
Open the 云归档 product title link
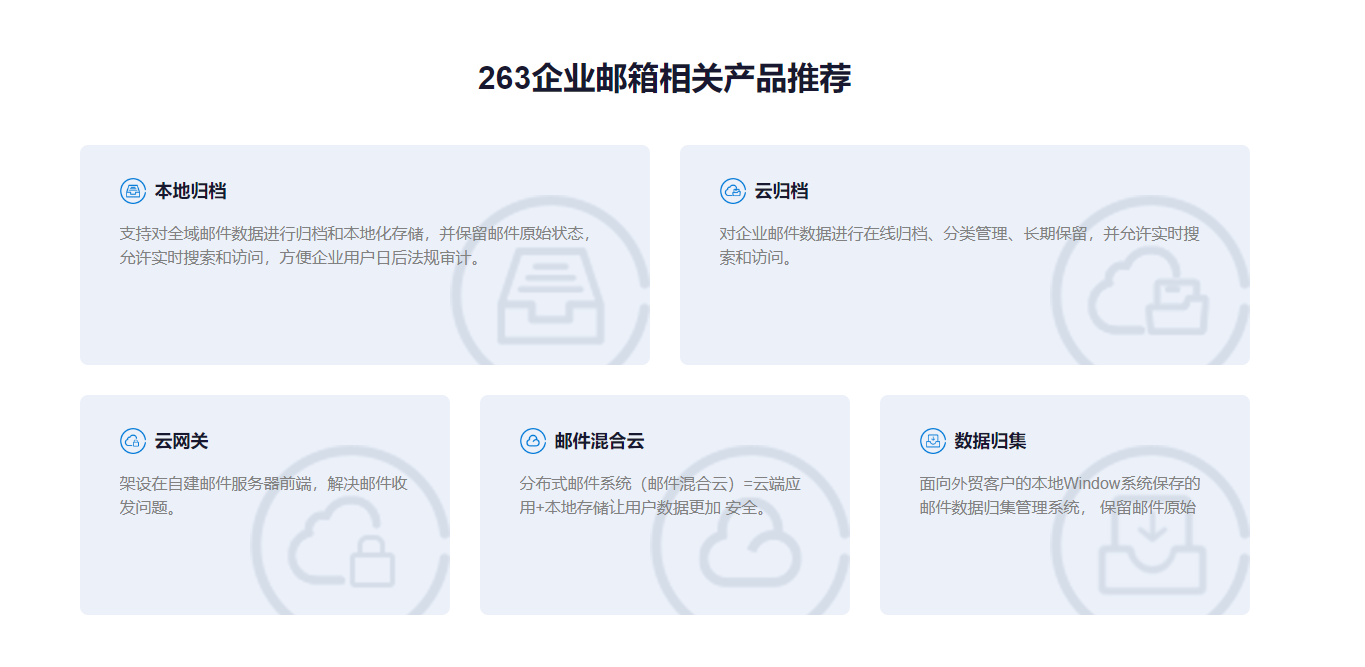pos(781,191)
